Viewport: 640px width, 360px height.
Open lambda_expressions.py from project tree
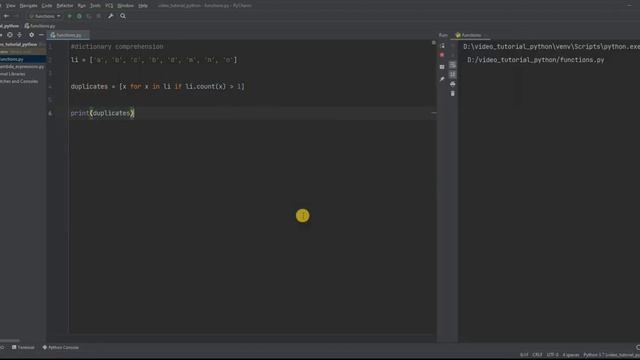pos(22,67)
